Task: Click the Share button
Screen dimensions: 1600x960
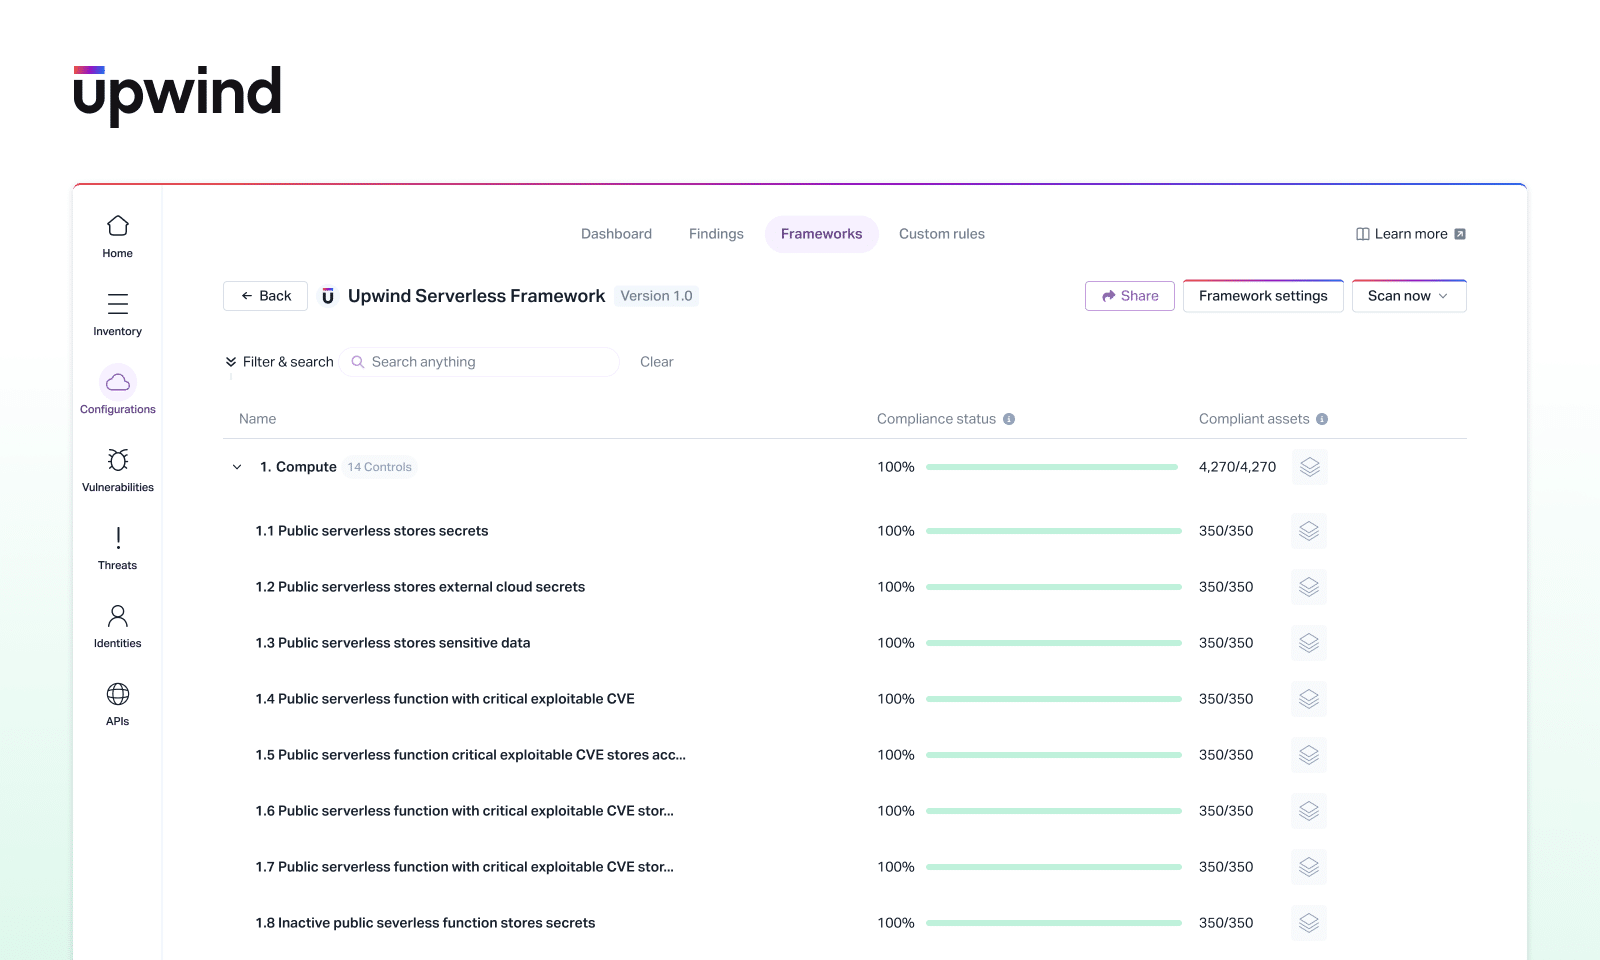Action: click(1129, 296)
